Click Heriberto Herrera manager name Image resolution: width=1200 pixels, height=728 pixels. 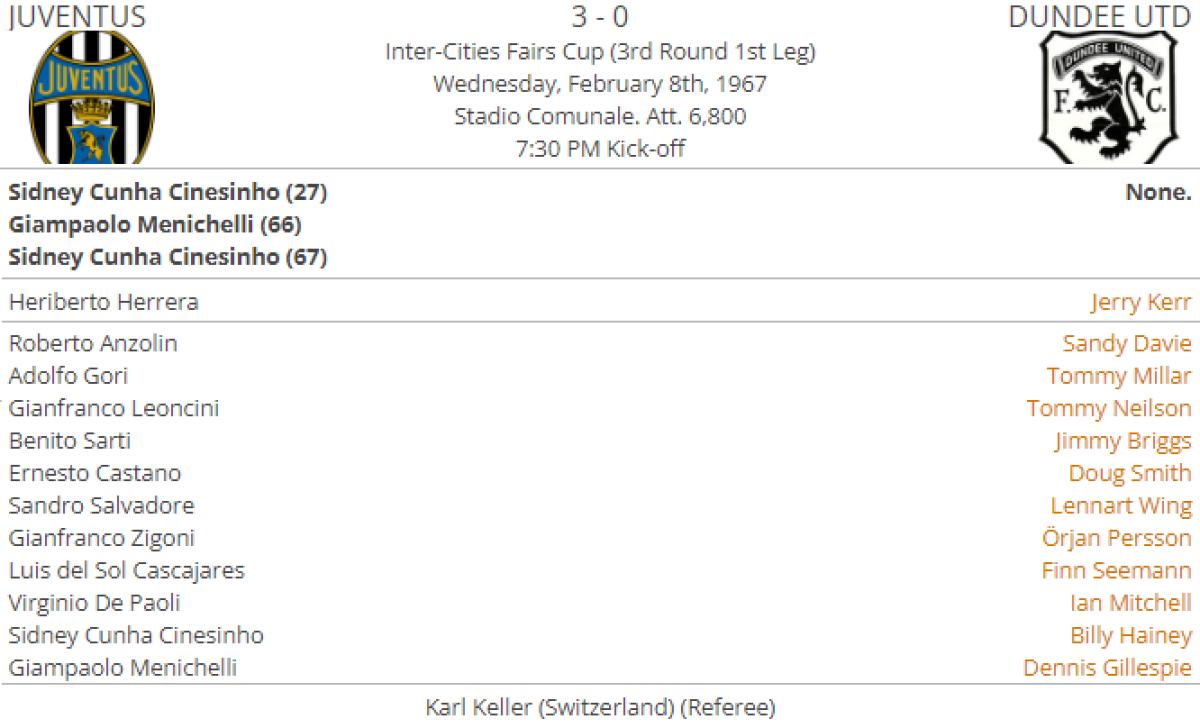point(103,302)
